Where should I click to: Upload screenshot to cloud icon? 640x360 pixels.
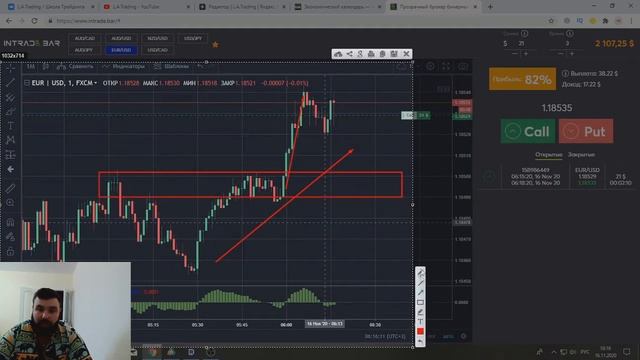pyautogui.click(x=338, y=54)
